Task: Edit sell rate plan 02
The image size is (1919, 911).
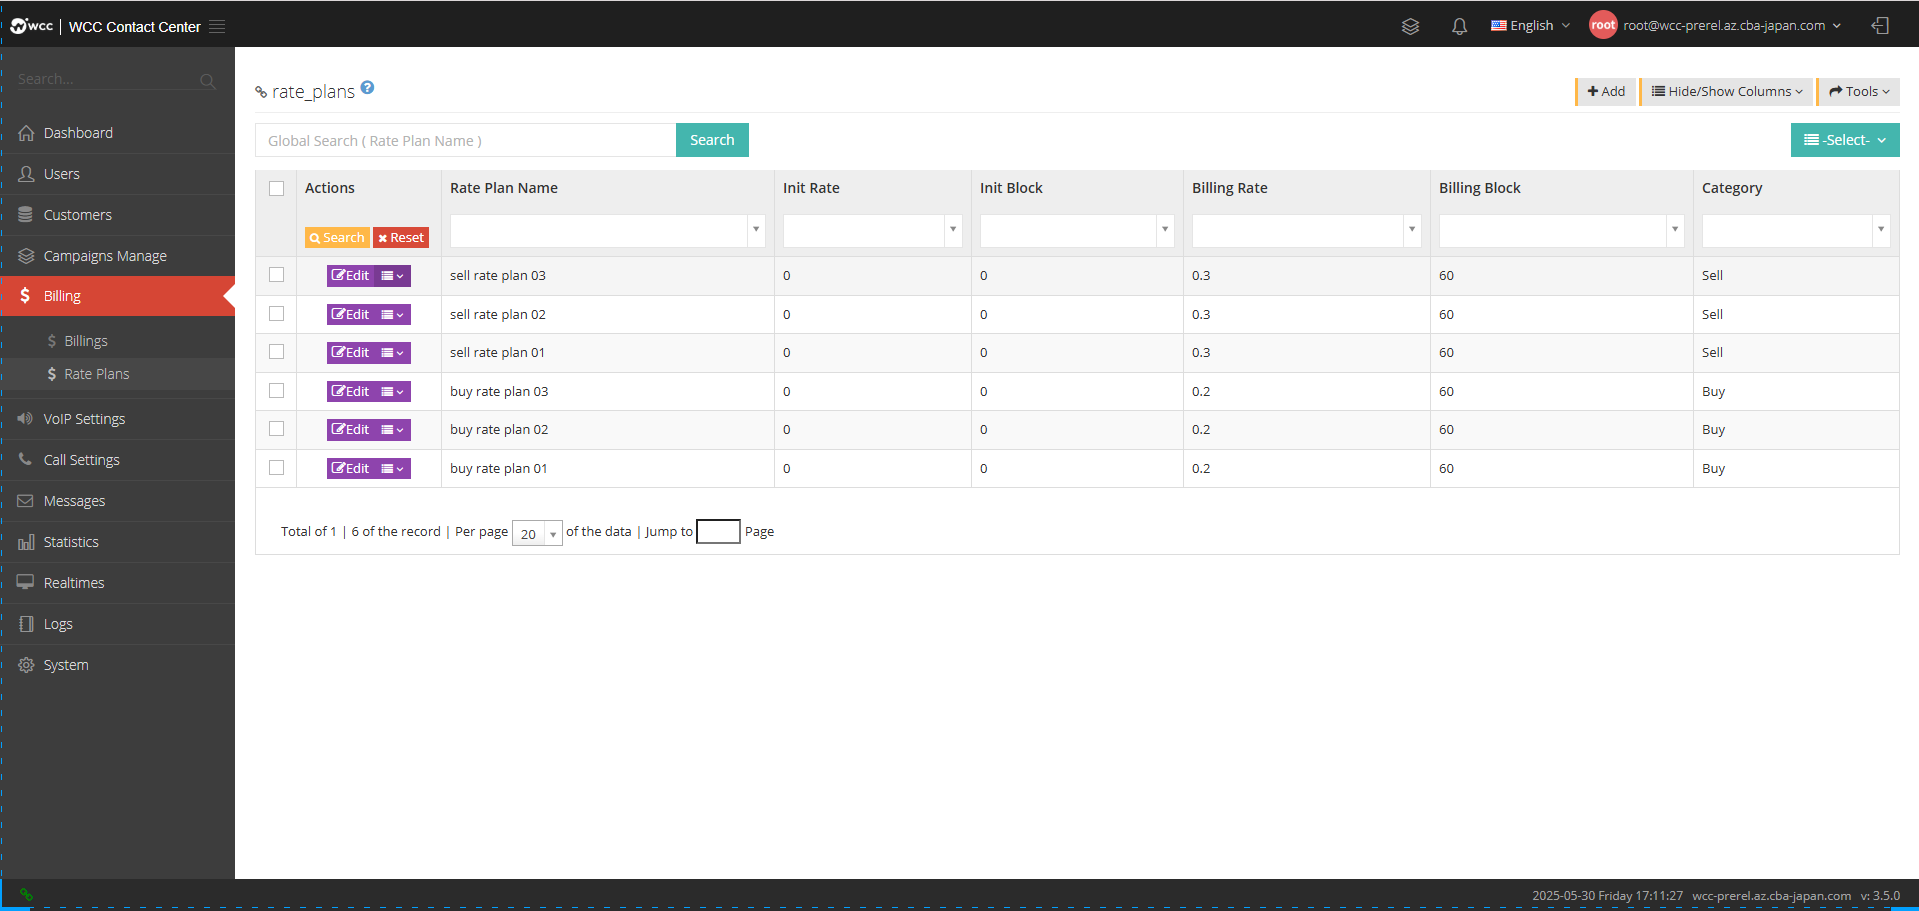Action: pyautogui.click(x=351, y=315)
